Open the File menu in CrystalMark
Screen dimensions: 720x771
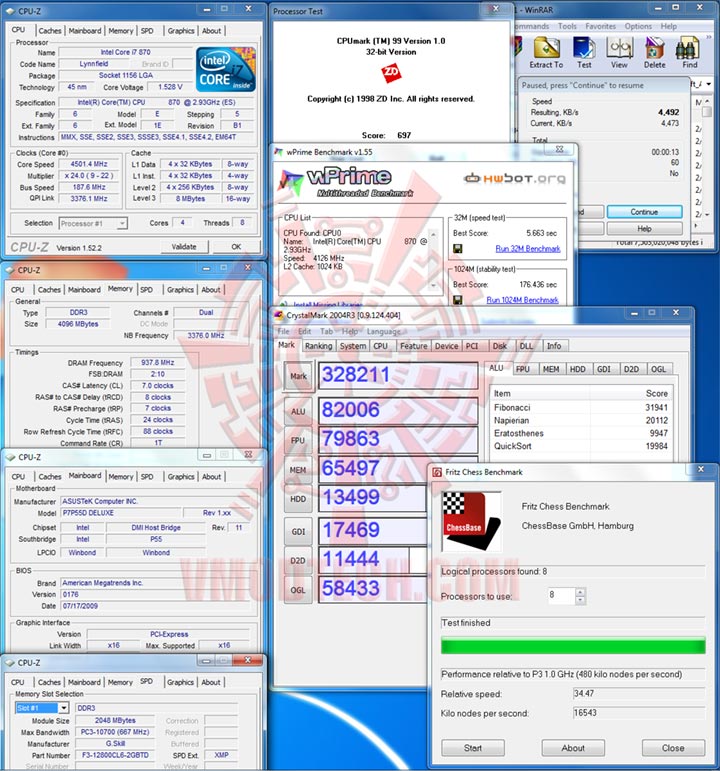click(284, 331)
